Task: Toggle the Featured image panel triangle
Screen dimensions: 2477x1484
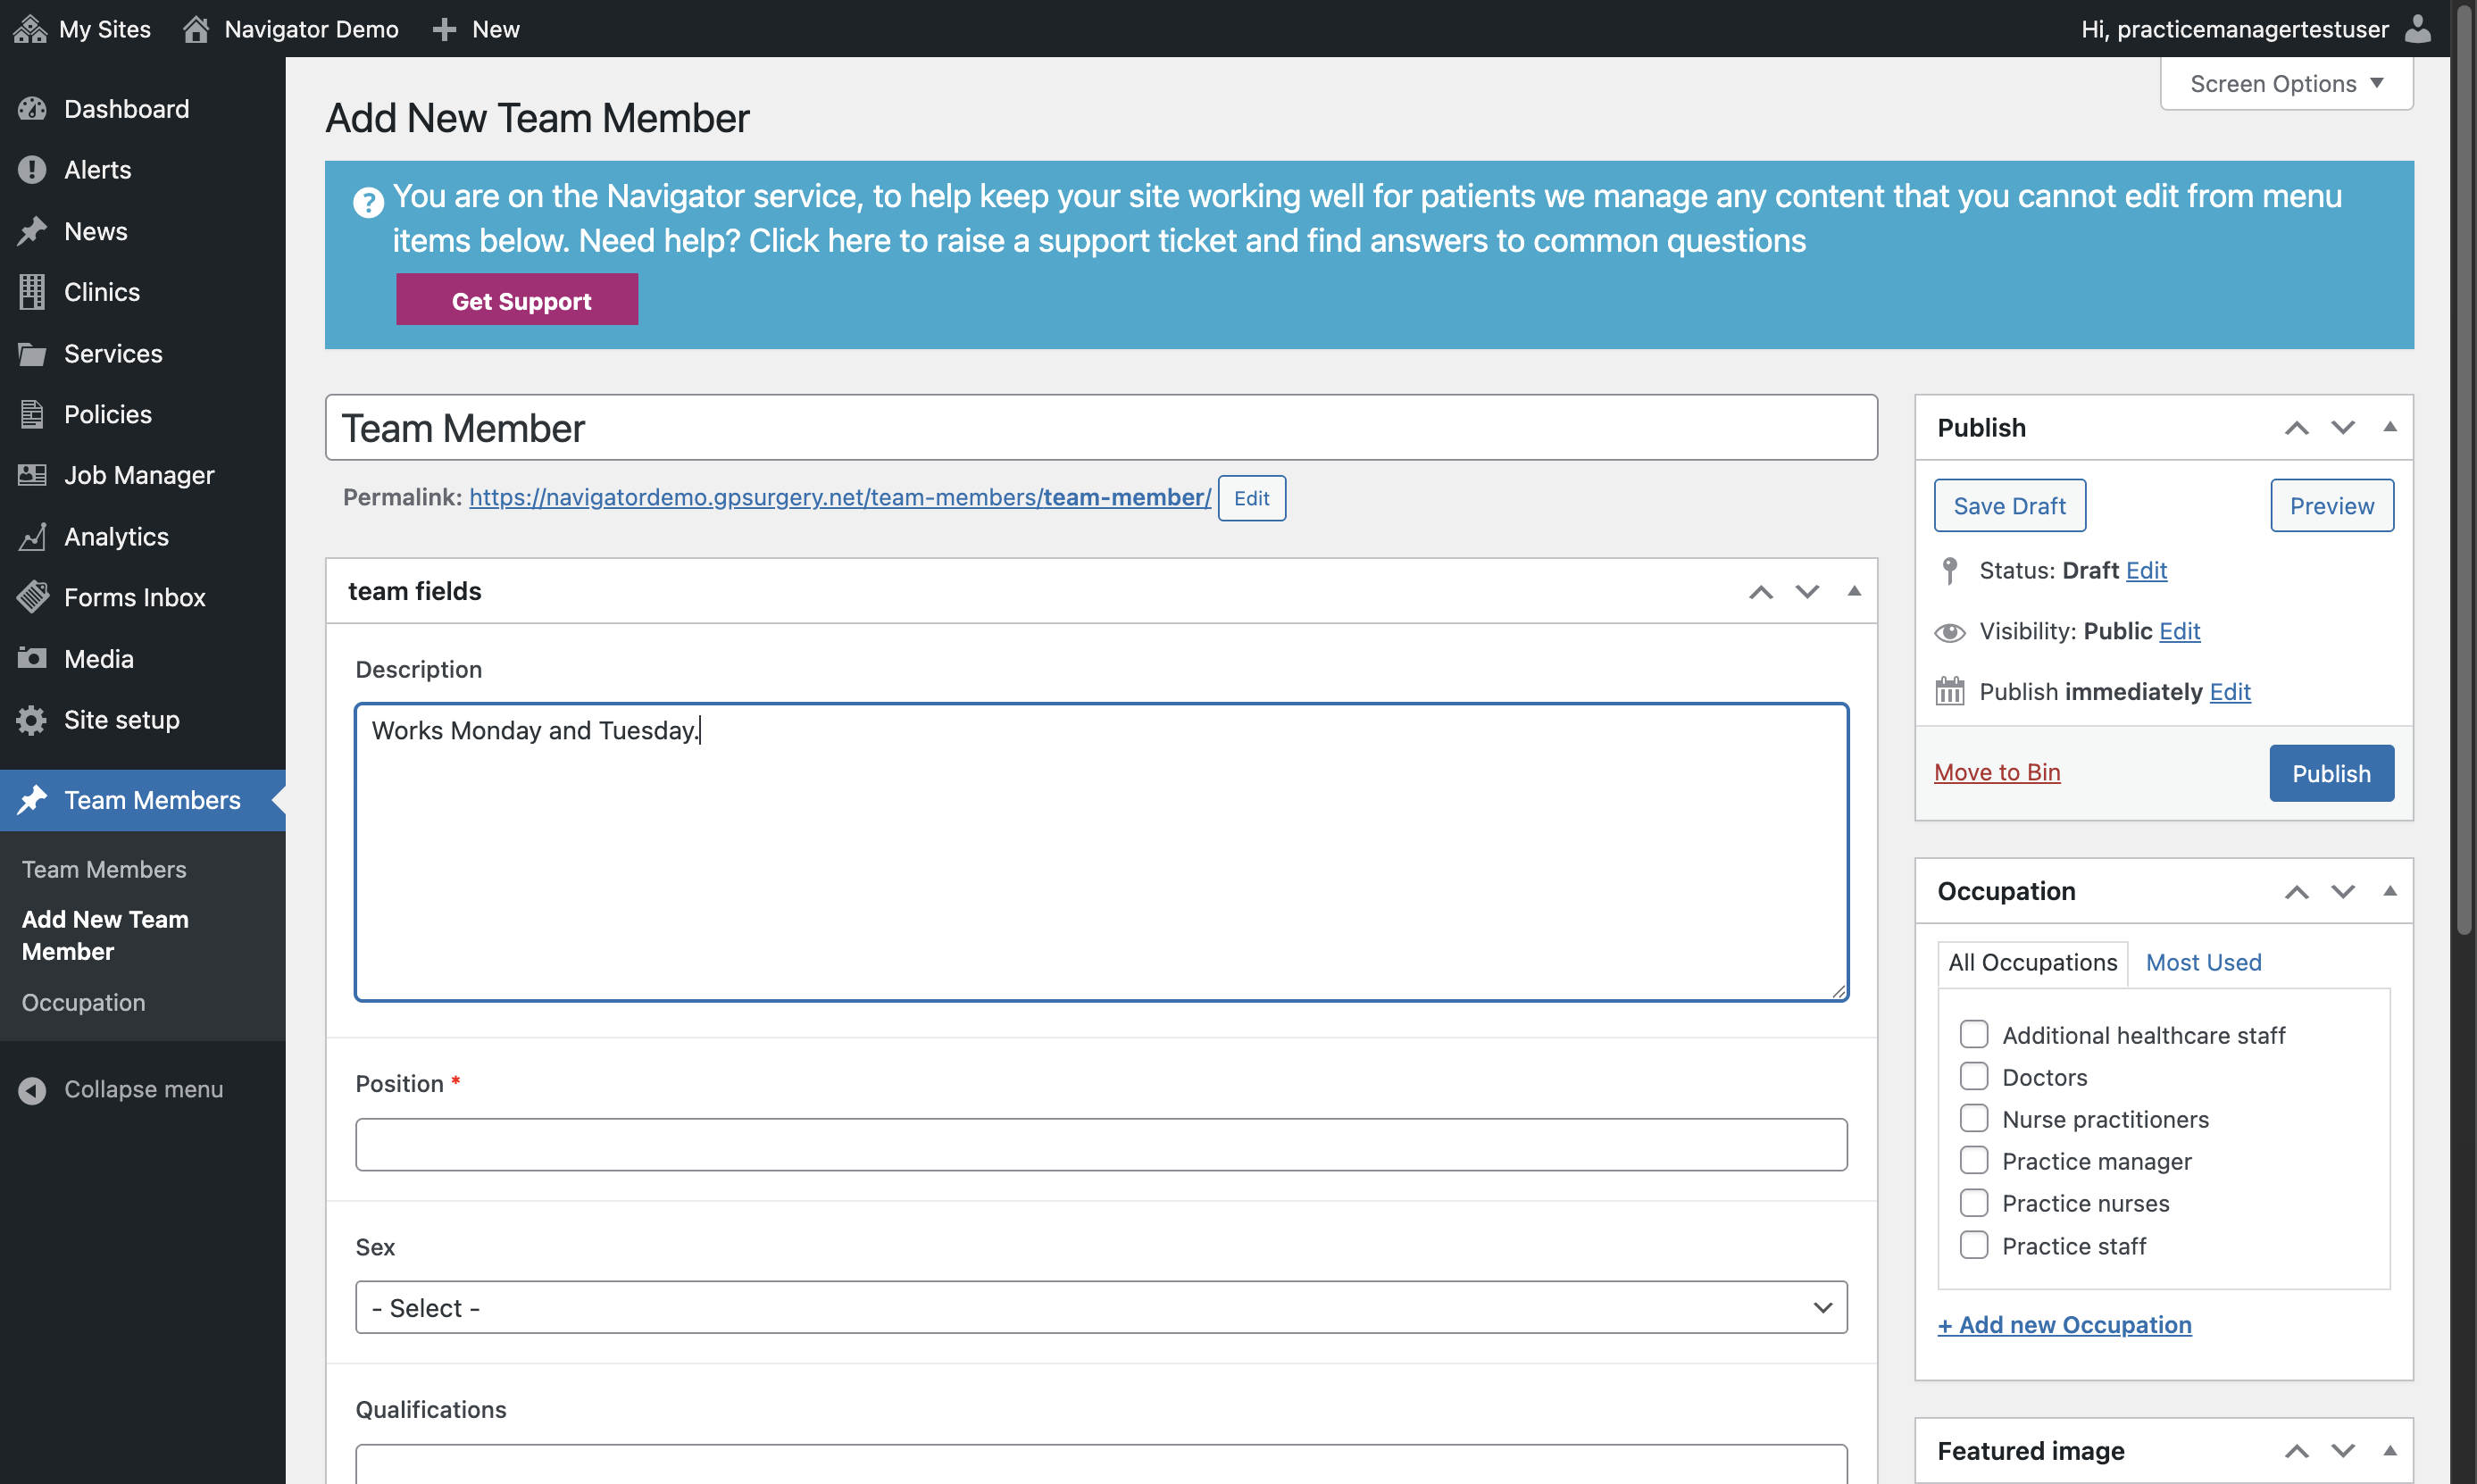Action: pyautogui.click(x=2390, y=1450)
